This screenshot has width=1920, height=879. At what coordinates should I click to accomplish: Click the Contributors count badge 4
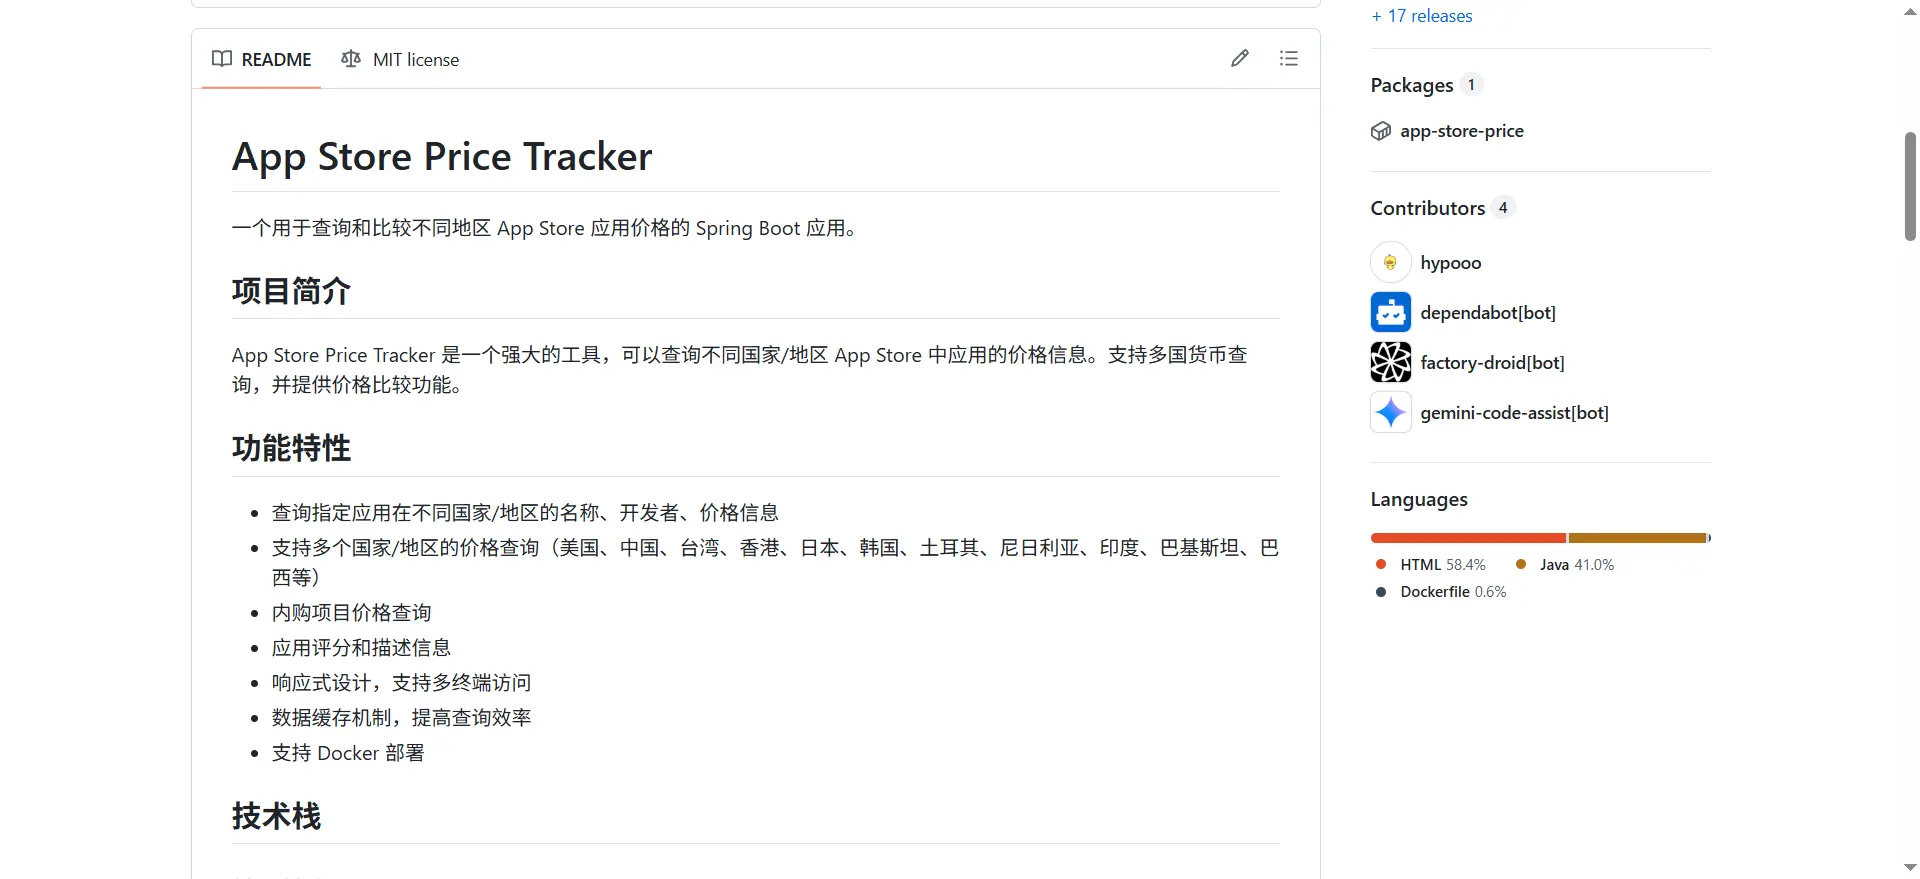click(x=1502, y=208)
